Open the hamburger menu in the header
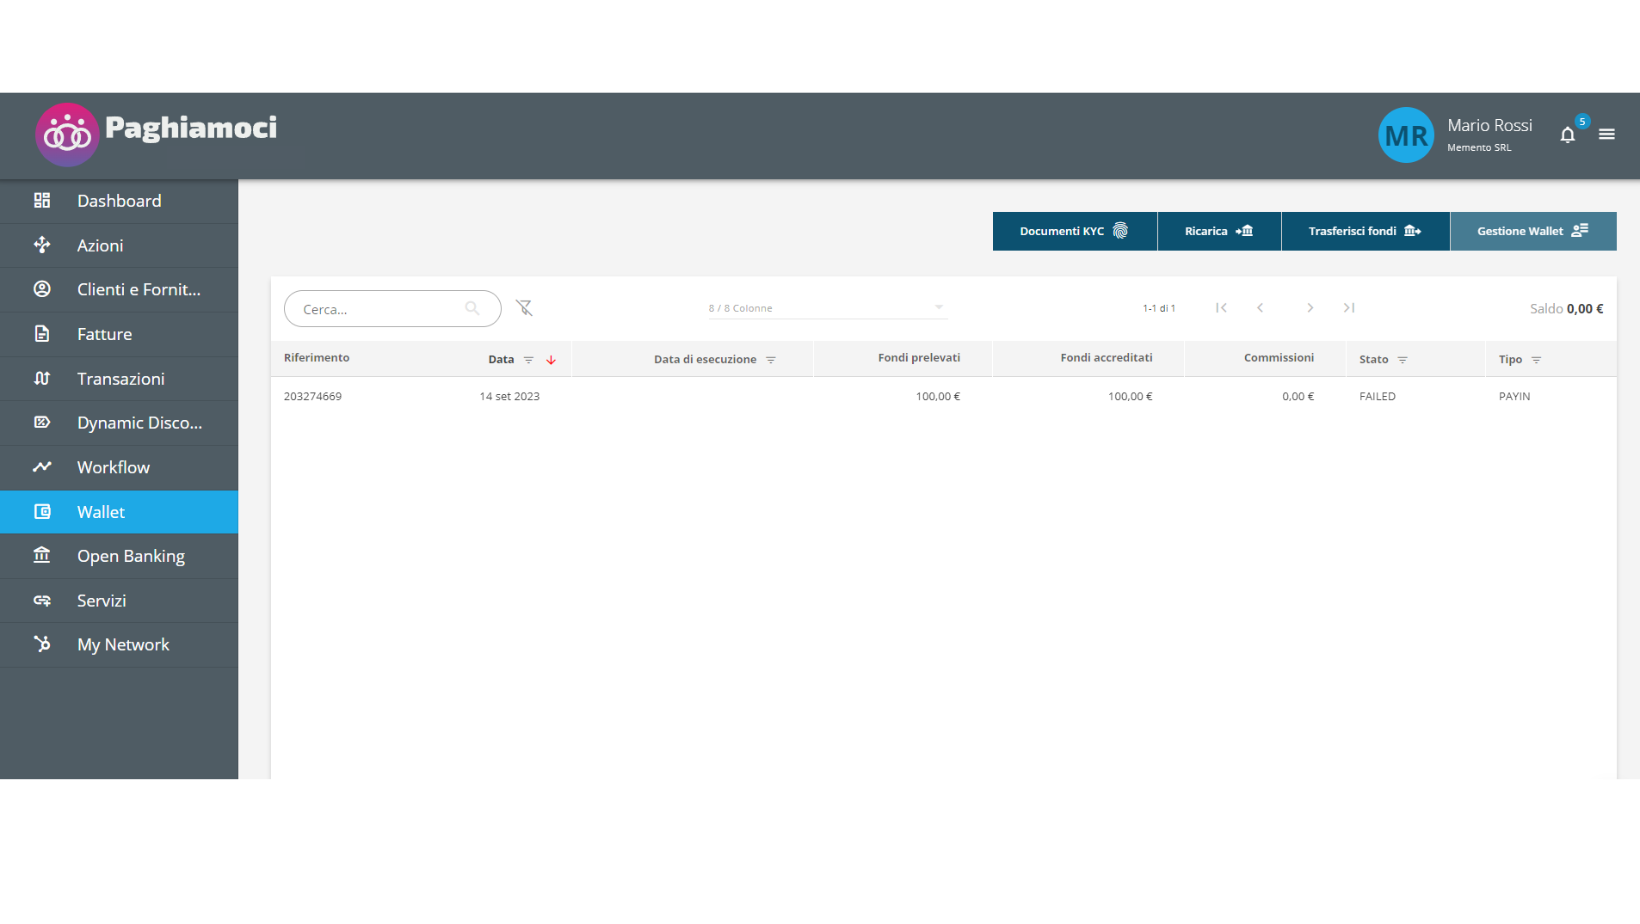Screen dimensions: 1640x924 coord(1606,134)
